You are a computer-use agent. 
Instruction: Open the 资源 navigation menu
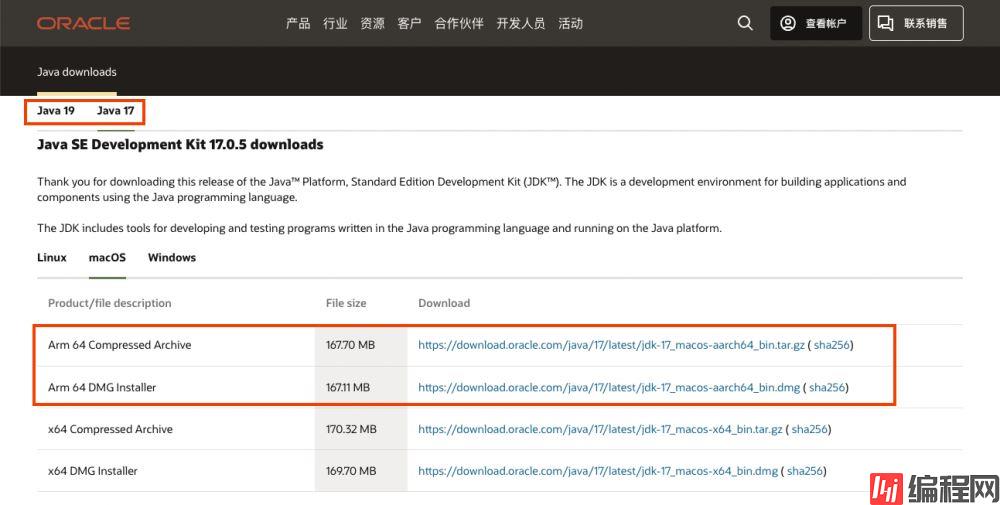[x=372, y=23]
